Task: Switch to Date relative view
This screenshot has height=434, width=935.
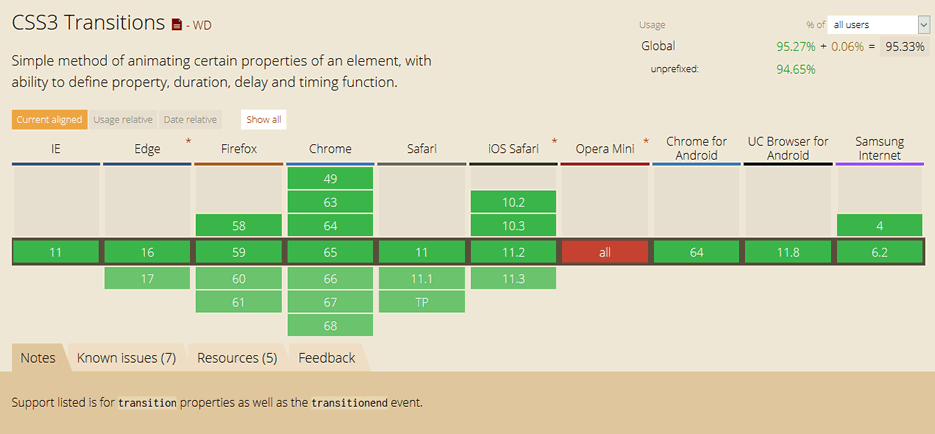Action: (x=190, y=119)
